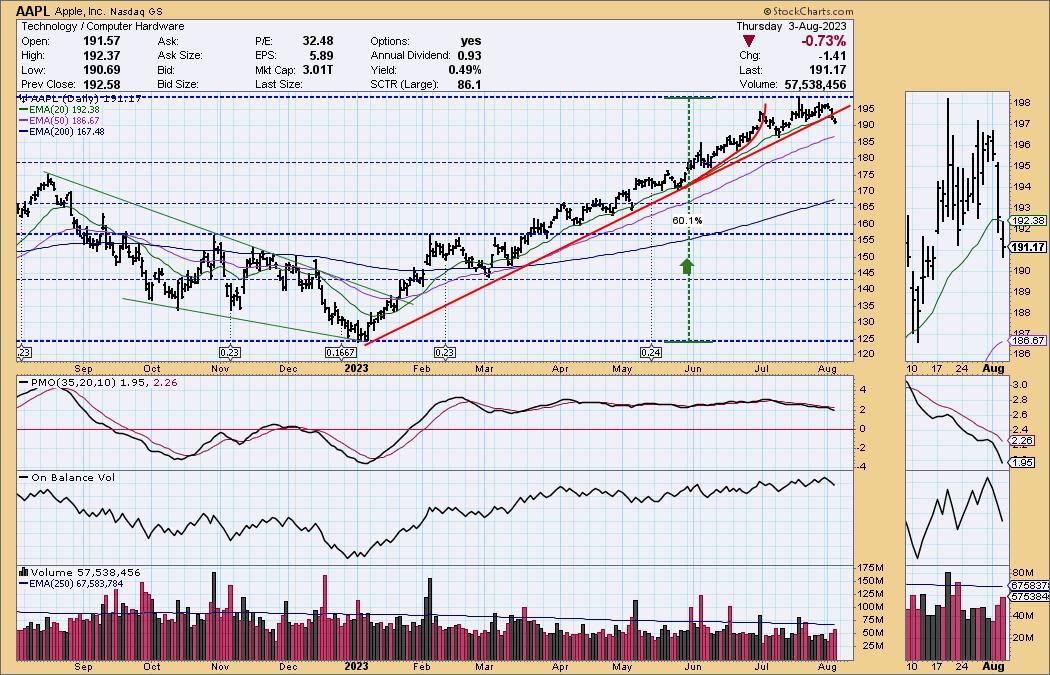Click the Last value 191.17 in the header
1050x675 pixels.
[x=828, y=70]
